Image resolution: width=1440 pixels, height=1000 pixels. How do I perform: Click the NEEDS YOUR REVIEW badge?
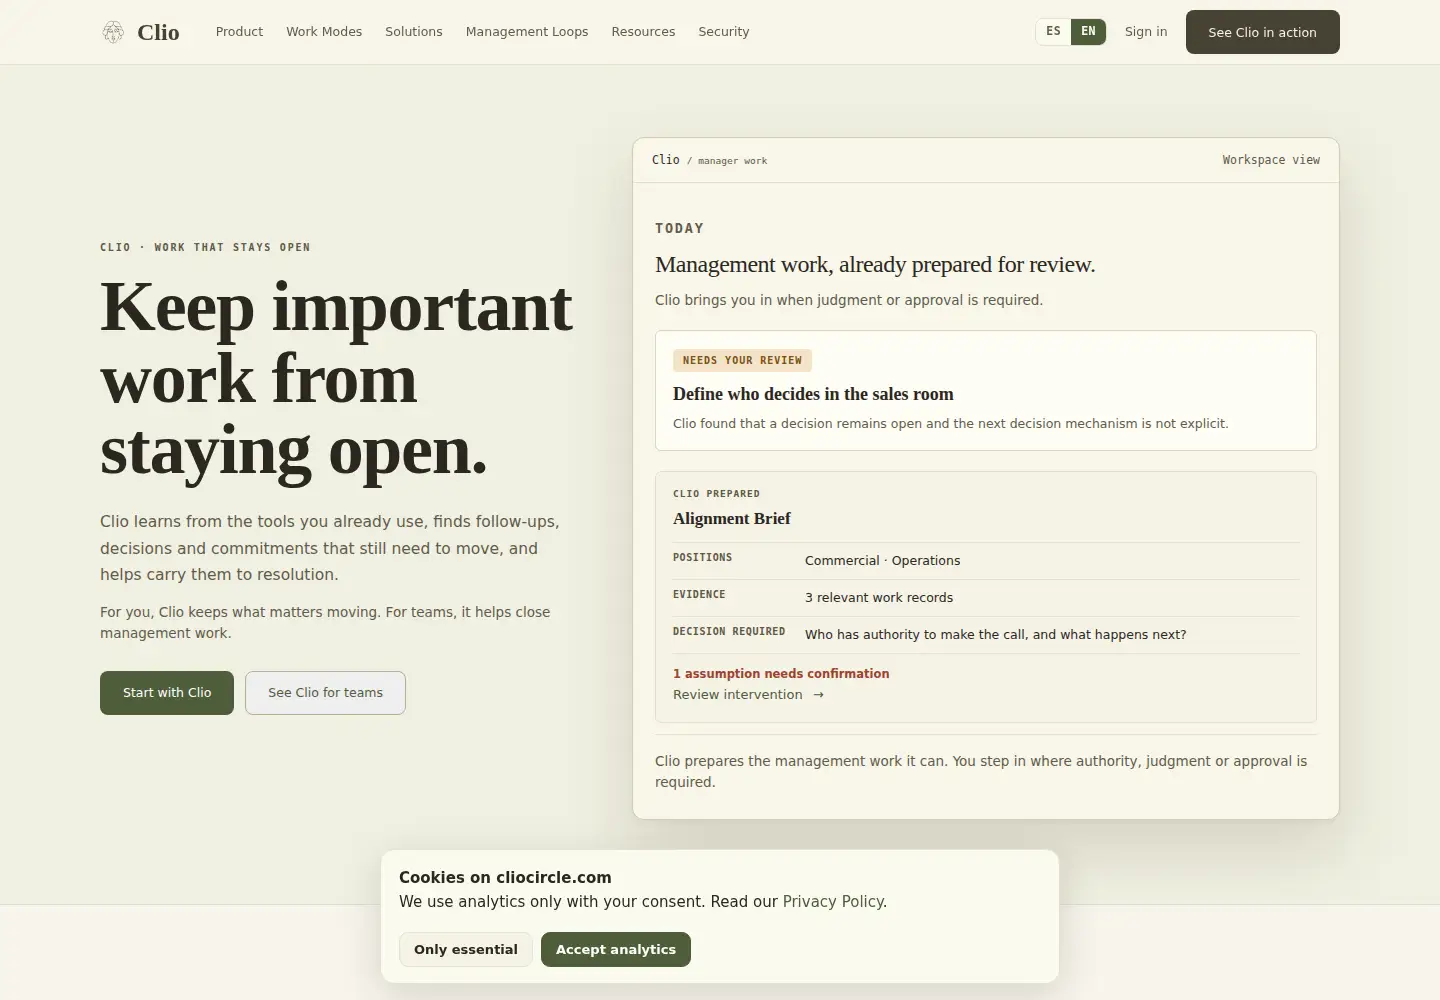coord(742,360)
